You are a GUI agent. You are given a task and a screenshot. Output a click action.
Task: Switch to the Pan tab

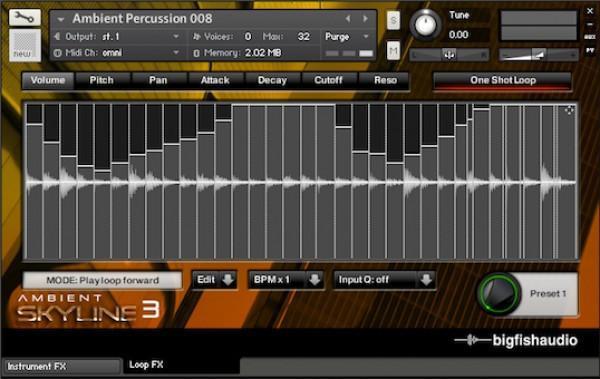[158, 80]
